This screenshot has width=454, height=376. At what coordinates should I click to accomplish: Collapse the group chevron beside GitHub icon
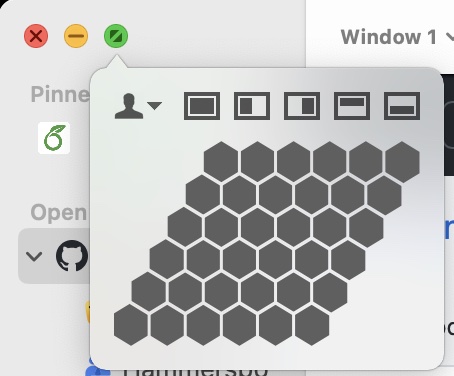[34, 256]
